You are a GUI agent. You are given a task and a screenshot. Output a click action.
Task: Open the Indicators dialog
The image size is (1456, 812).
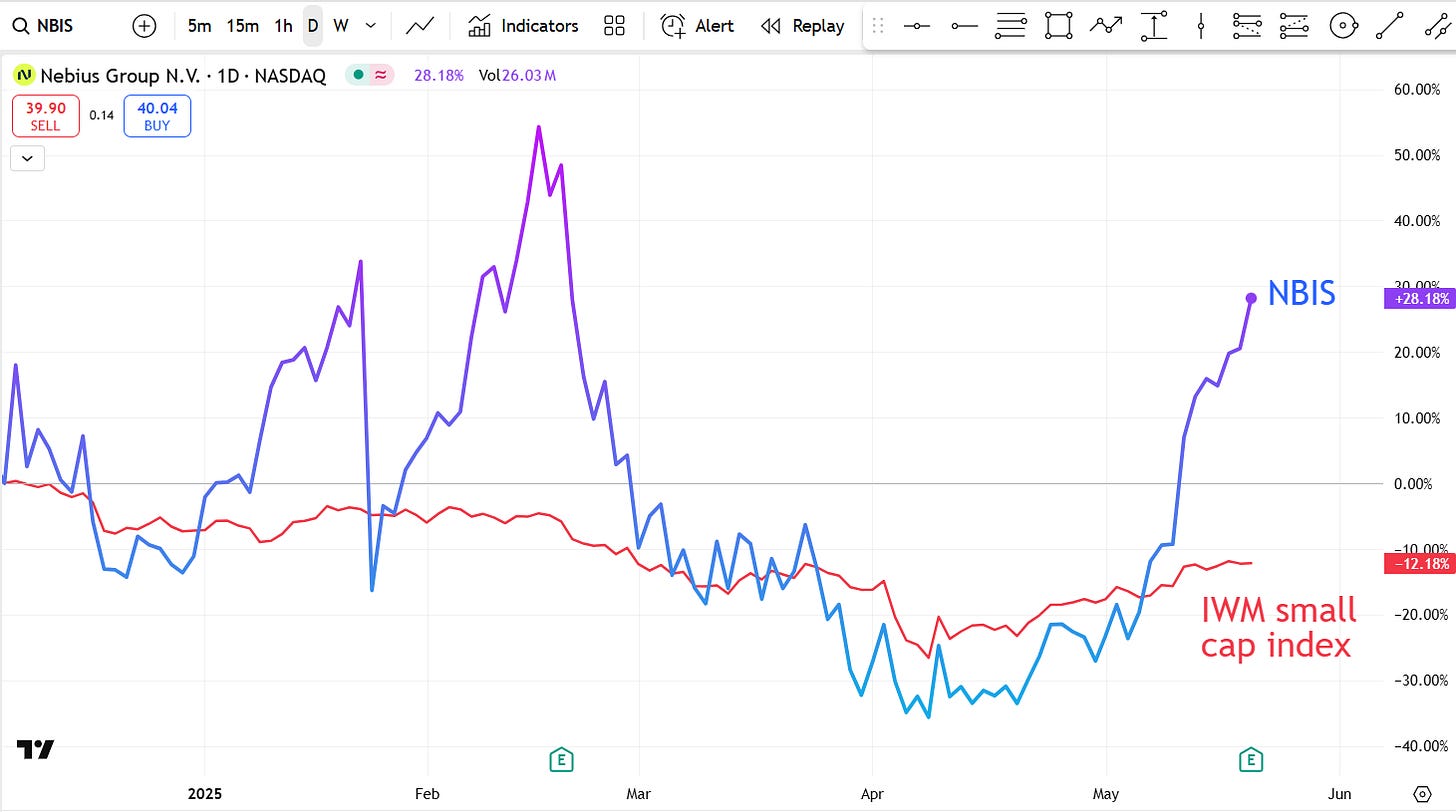pyautogui.click(x=523, y=26)
